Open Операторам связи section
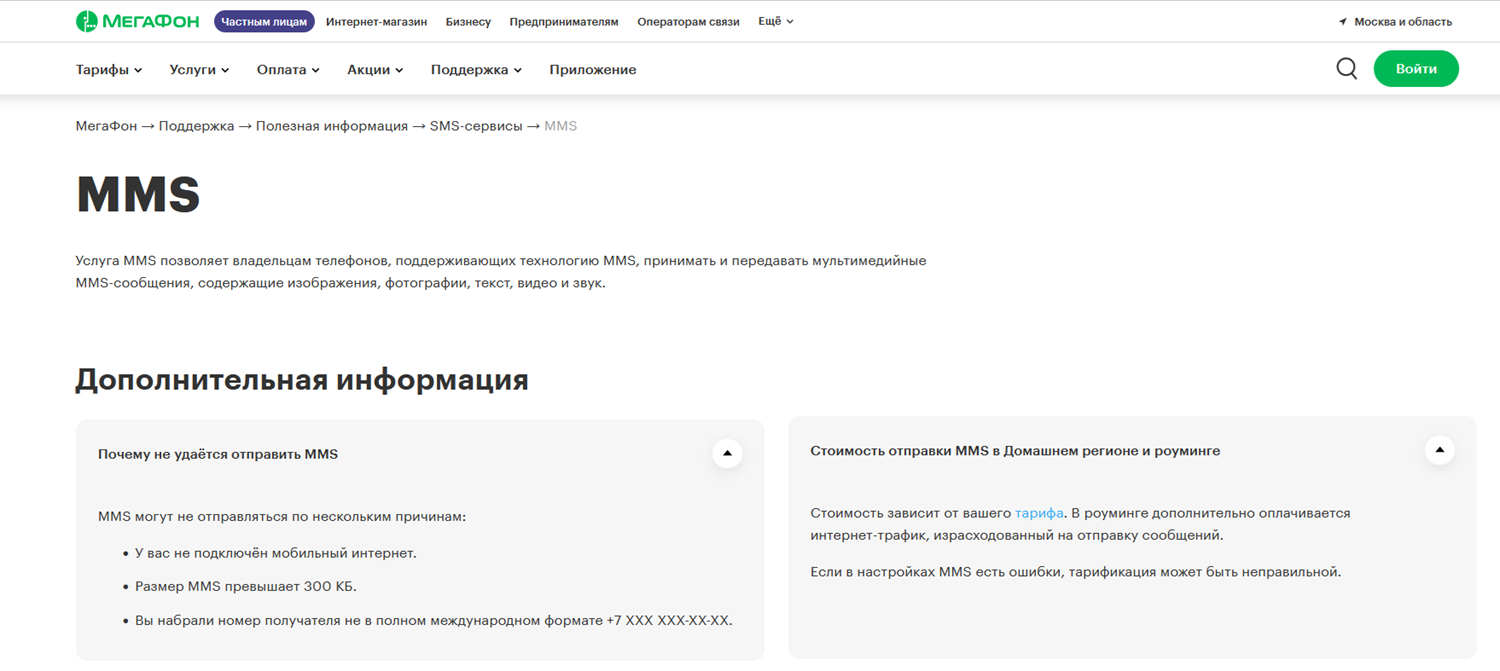1500x671 pixels. point(688,22)
